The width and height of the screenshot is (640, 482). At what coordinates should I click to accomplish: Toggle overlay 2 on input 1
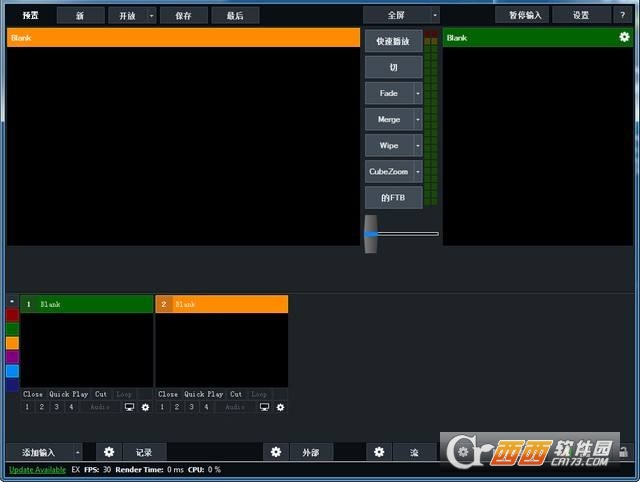pos(42,407)
